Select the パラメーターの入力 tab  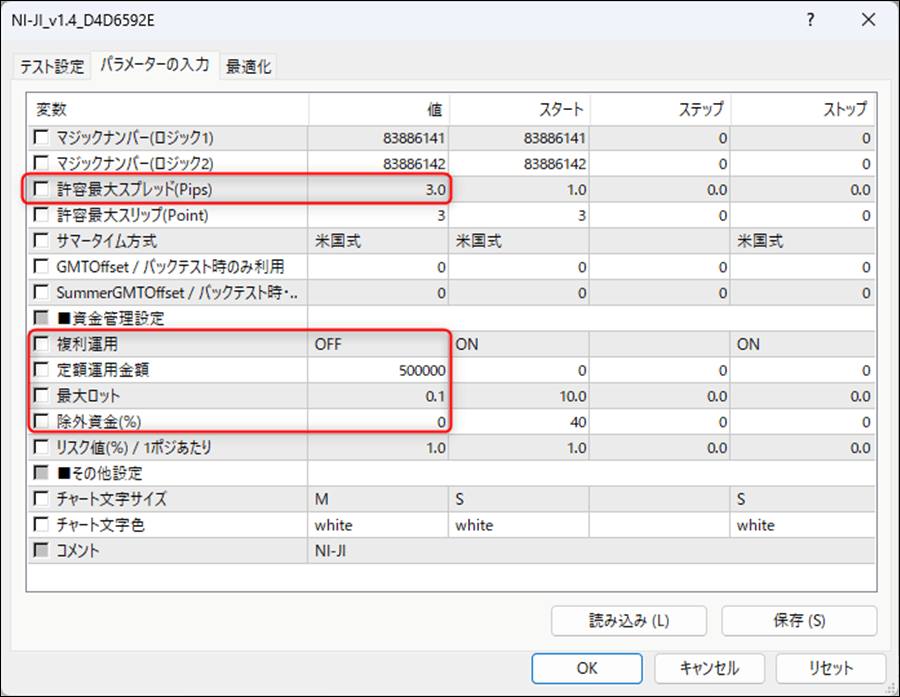(x=154, y=65)
